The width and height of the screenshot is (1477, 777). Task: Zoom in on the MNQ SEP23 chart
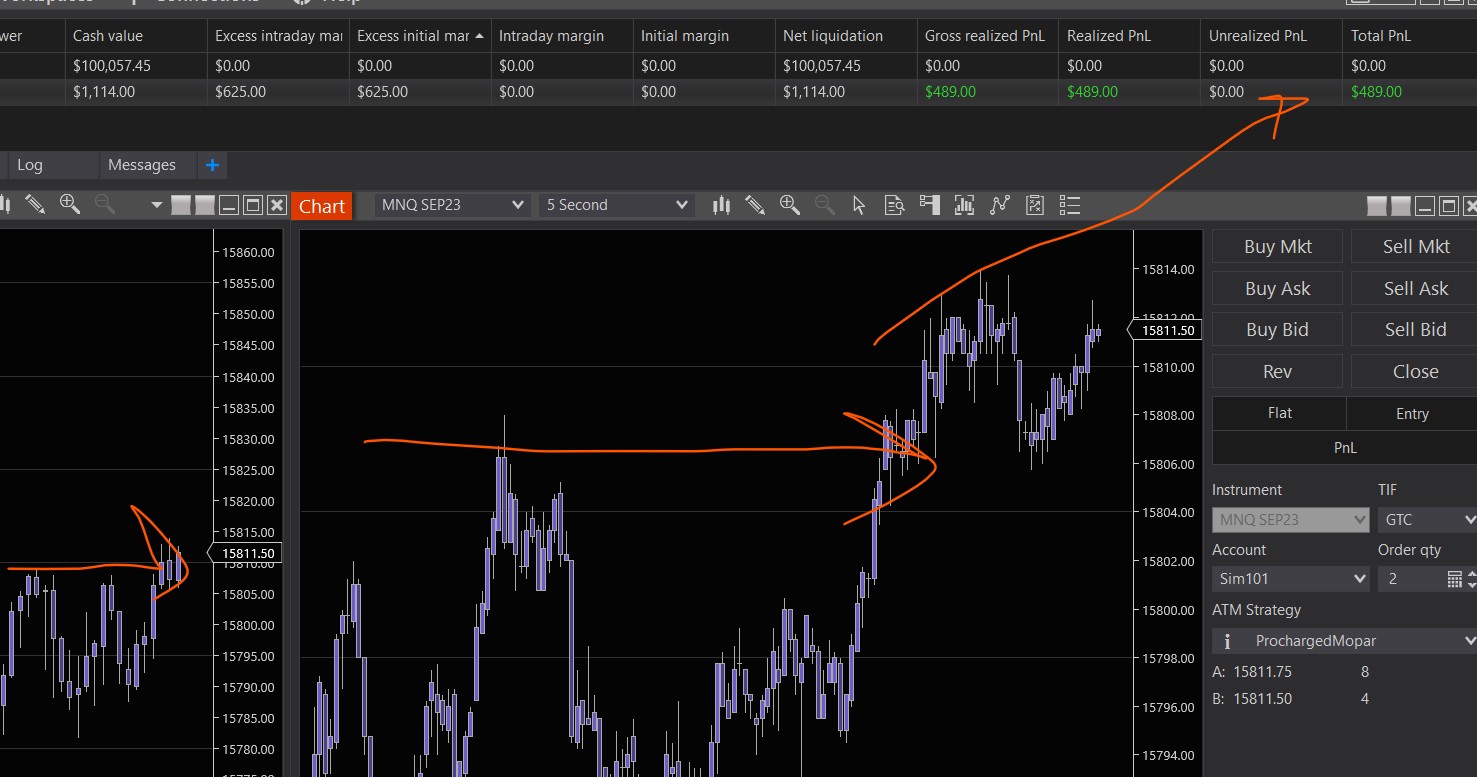point(790,205)
